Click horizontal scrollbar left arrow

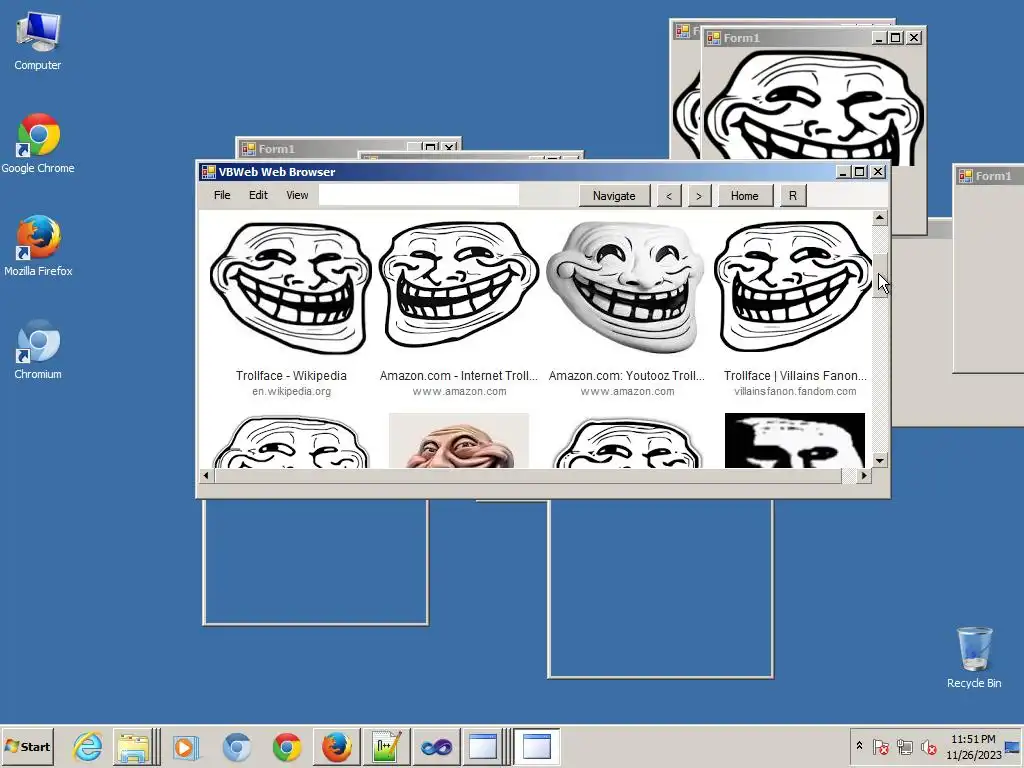206,475
